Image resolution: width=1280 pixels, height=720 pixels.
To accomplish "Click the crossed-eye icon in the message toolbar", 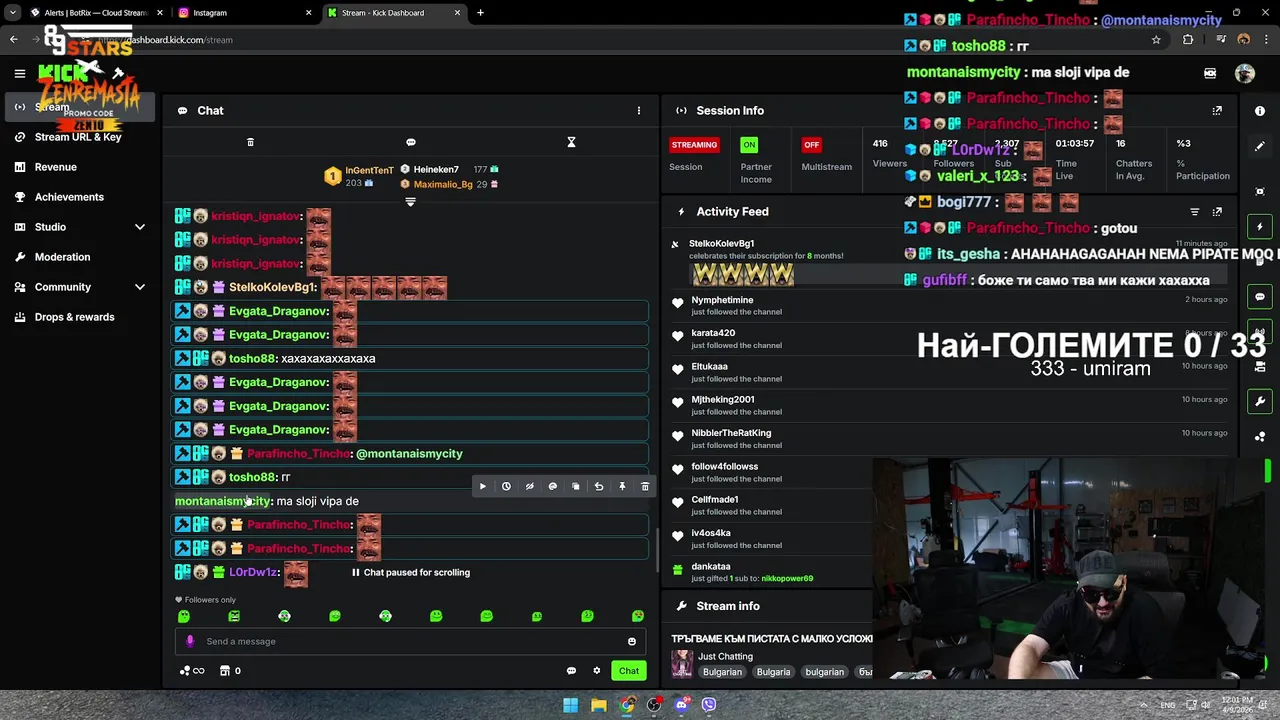I will point(529,486).
